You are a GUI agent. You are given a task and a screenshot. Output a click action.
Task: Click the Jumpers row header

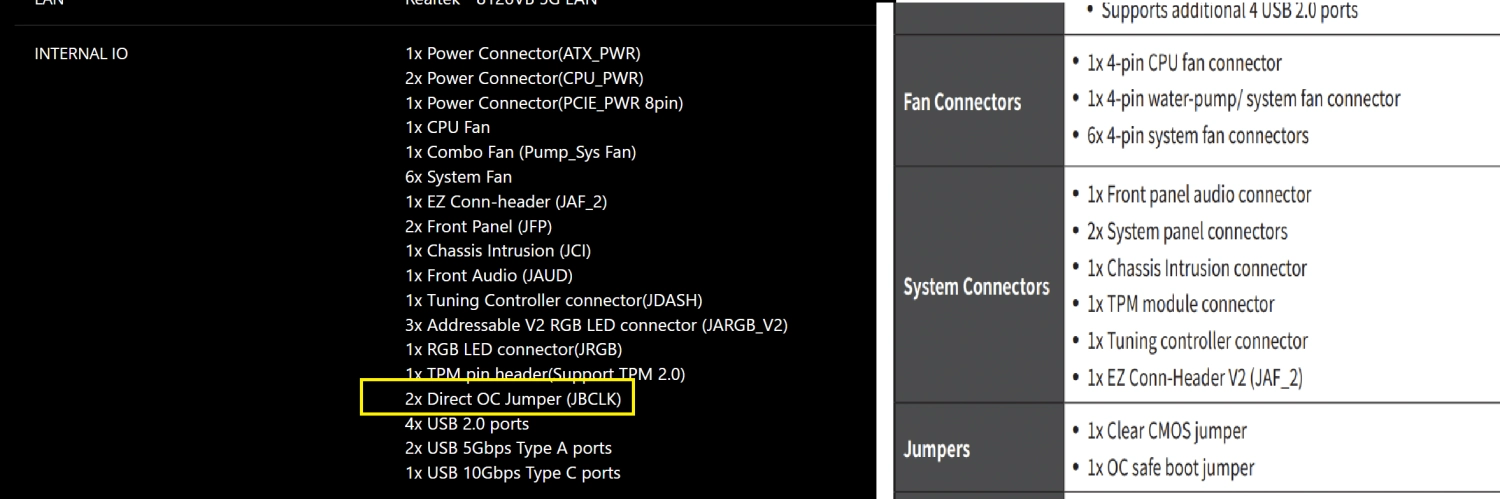point(937,450)
